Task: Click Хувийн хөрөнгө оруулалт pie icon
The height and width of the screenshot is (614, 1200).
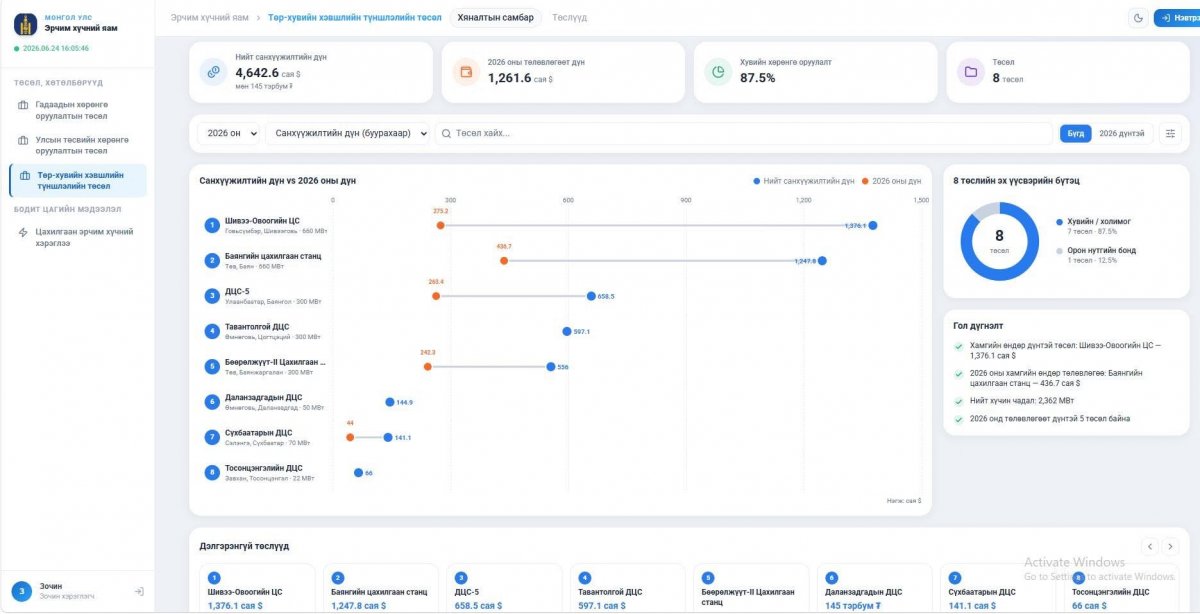Action: click(718, 72)
